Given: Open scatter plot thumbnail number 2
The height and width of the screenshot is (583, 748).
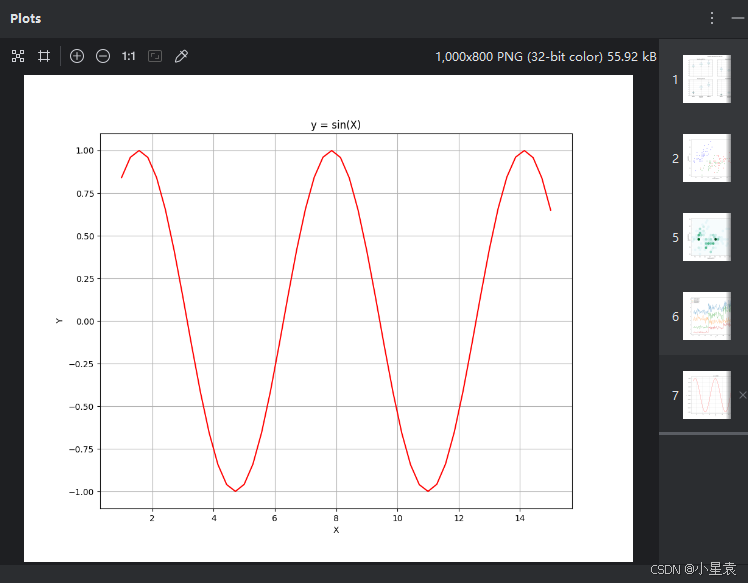Looking at the screenshot, I should tap(706, 158).
